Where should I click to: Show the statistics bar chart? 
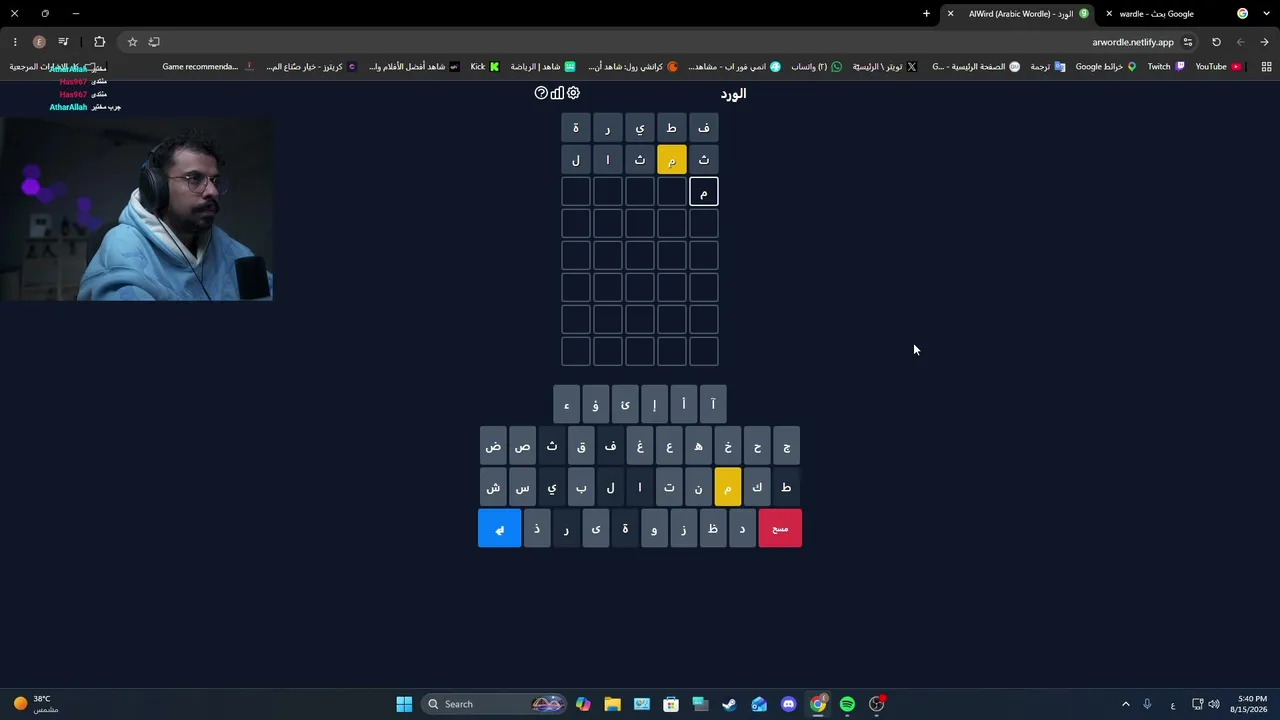pos(557,93)
